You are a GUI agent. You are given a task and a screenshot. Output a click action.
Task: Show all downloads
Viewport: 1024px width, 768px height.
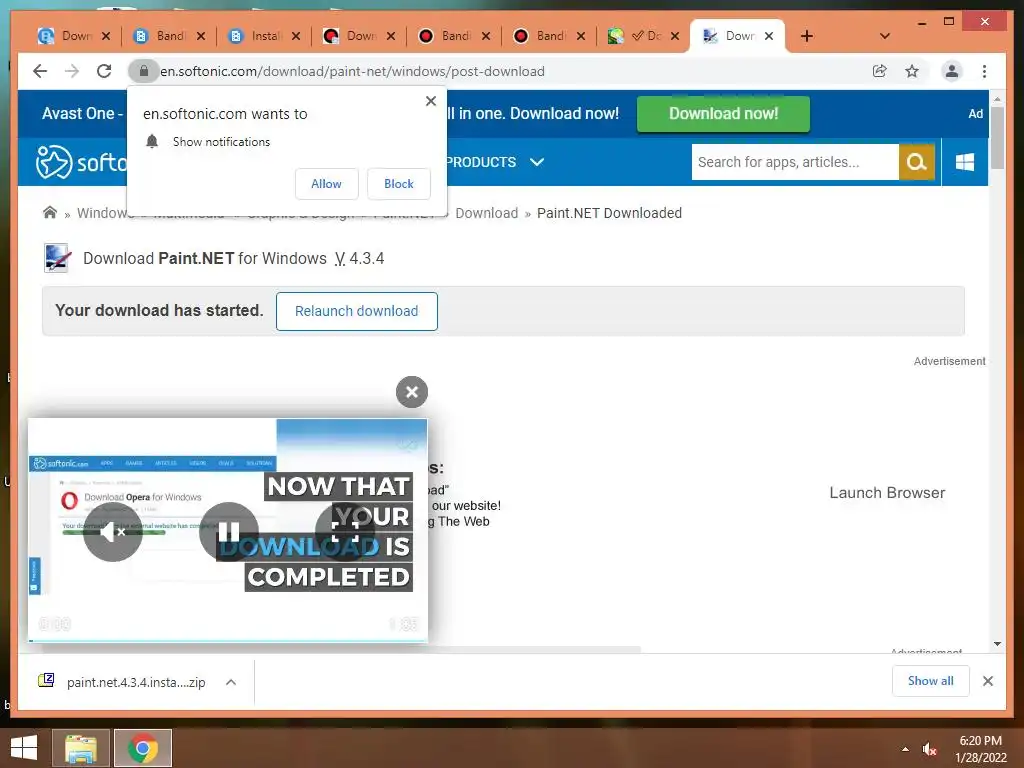[x=930, y=681]
